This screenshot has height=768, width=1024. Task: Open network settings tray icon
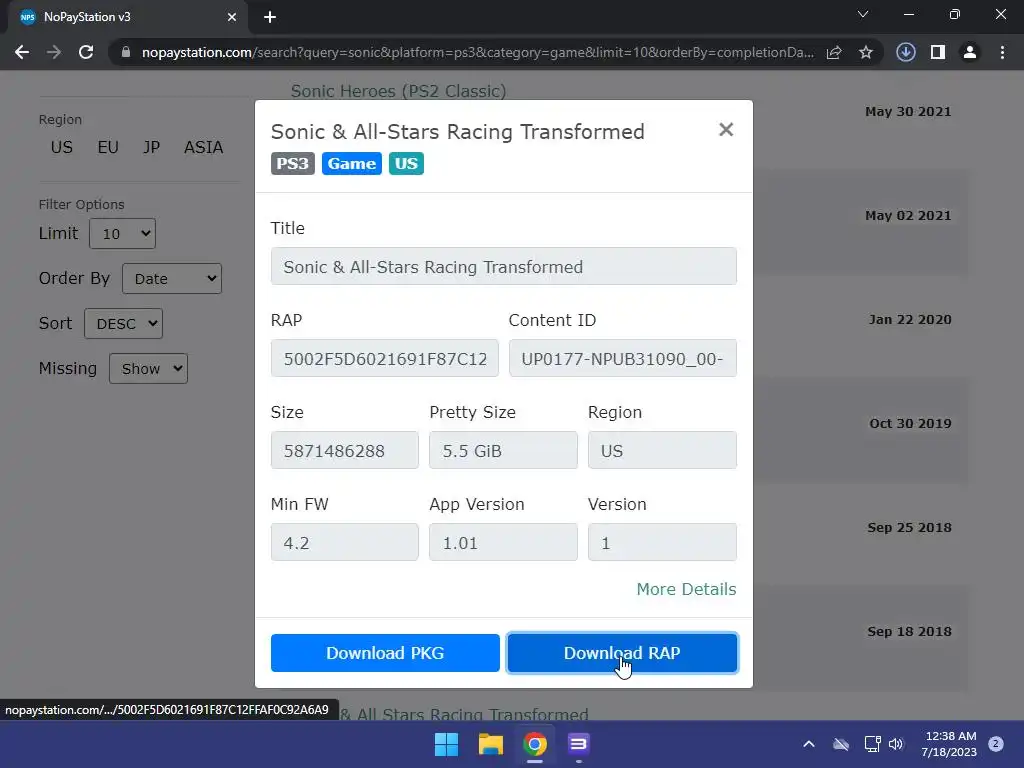click(x=872, y=744)
